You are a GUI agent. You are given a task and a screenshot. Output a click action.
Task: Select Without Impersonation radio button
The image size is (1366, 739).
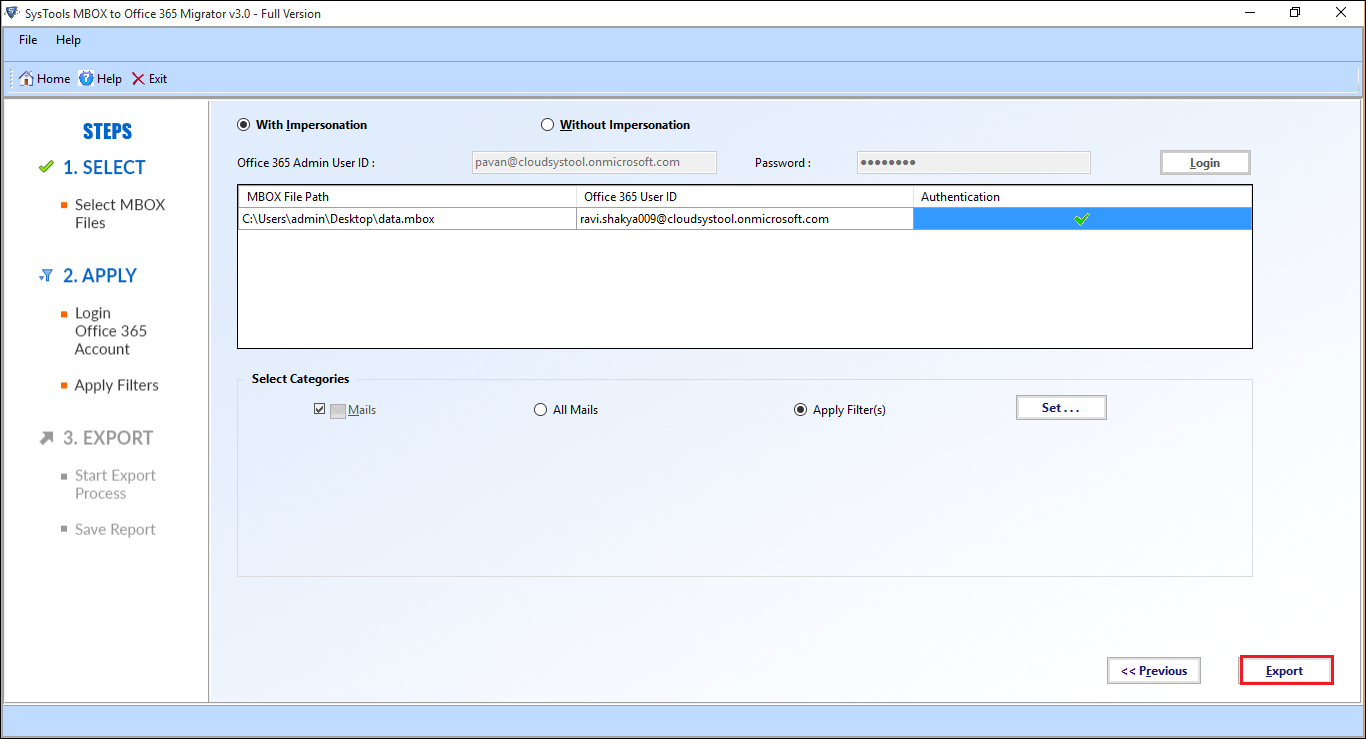coord(547,125)
